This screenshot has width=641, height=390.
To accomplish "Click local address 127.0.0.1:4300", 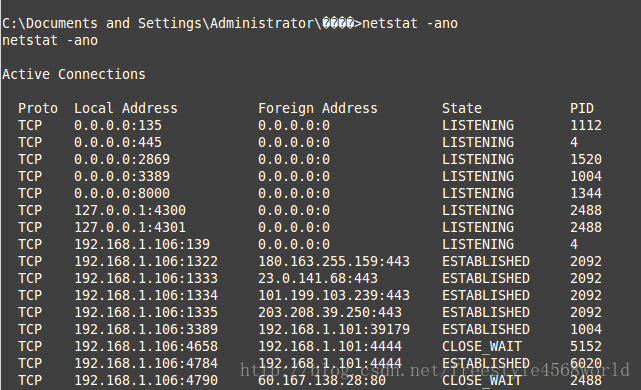I will tap(130, 210).
